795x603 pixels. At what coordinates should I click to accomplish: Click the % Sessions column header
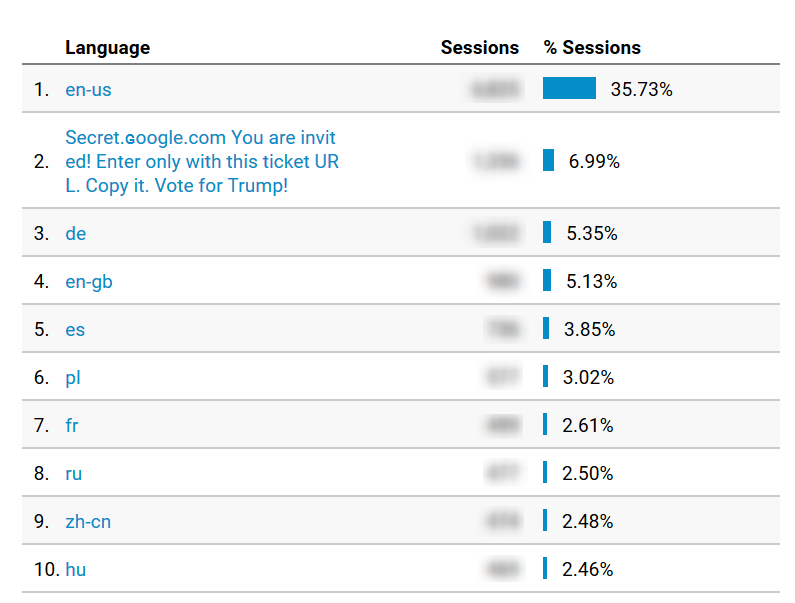[592, 47]
